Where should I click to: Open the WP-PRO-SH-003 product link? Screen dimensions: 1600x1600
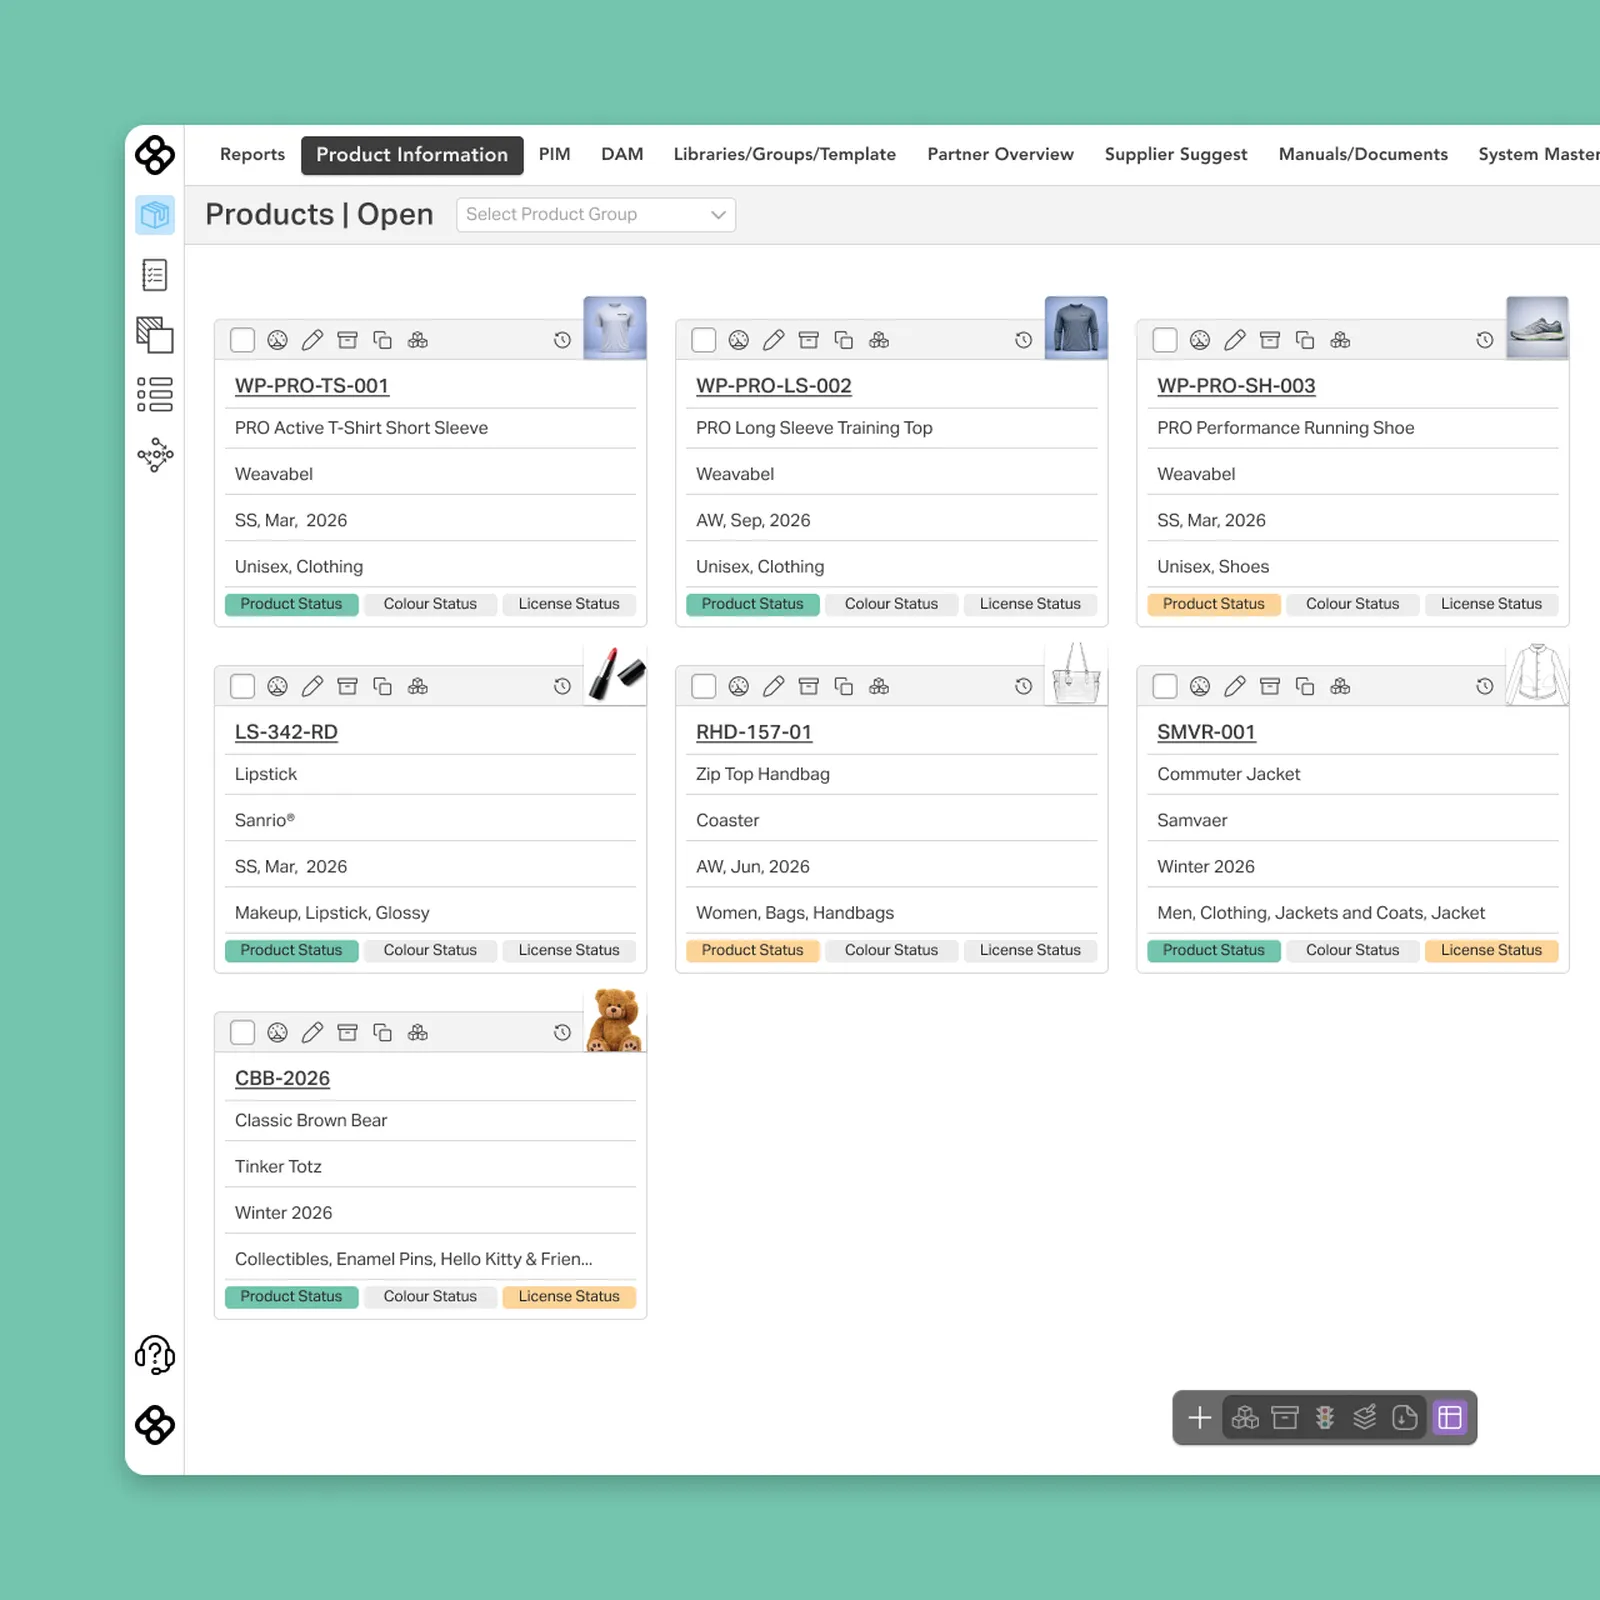coord(1236,386)
